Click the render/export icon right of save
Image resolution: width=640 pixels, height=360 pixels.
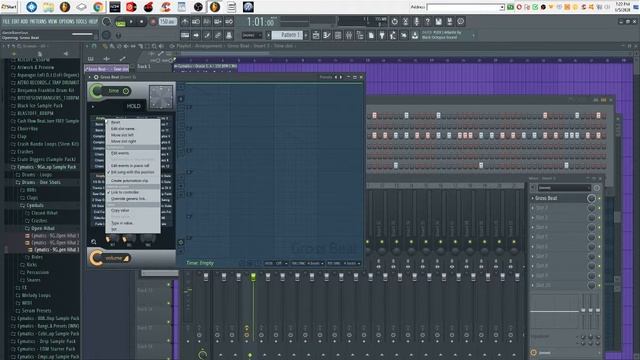[x=449, y=22]
